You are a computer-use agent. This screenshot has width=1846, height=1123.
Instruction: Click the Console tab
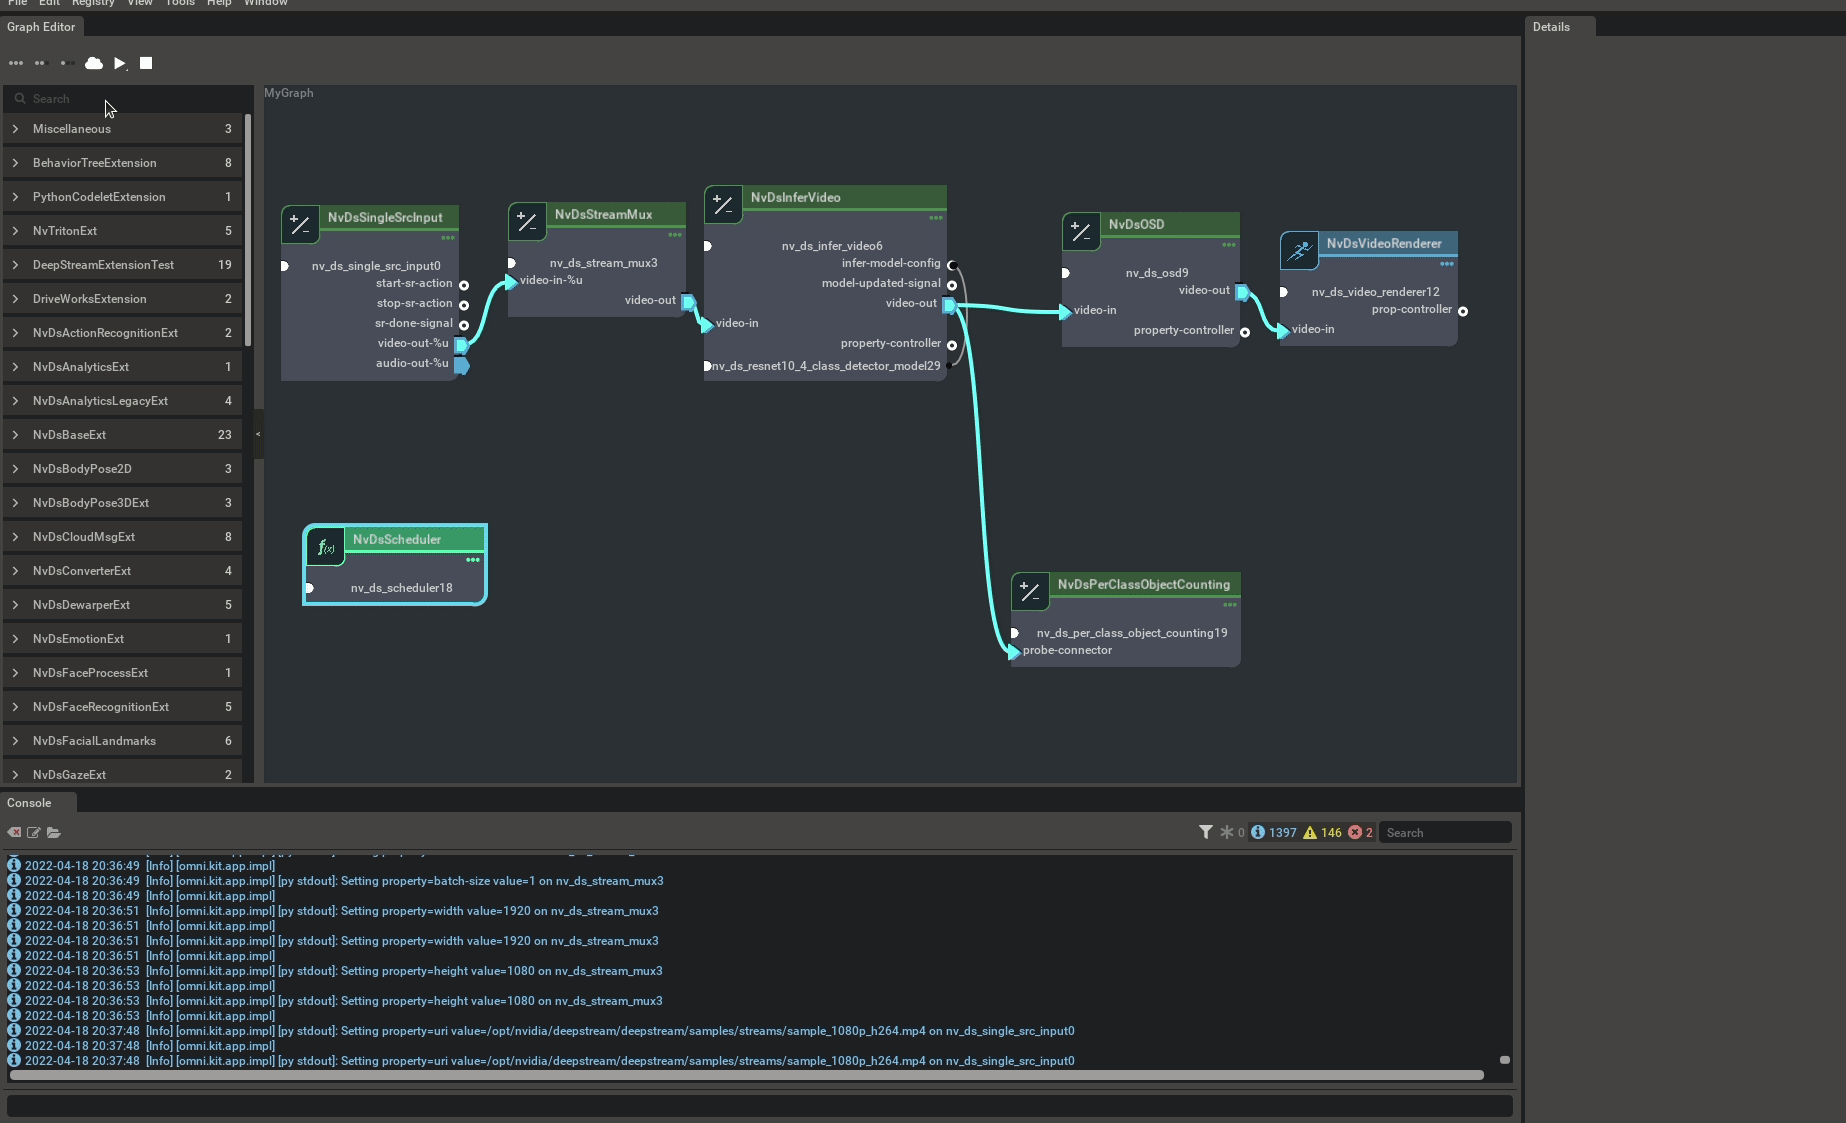click(30, 802)
